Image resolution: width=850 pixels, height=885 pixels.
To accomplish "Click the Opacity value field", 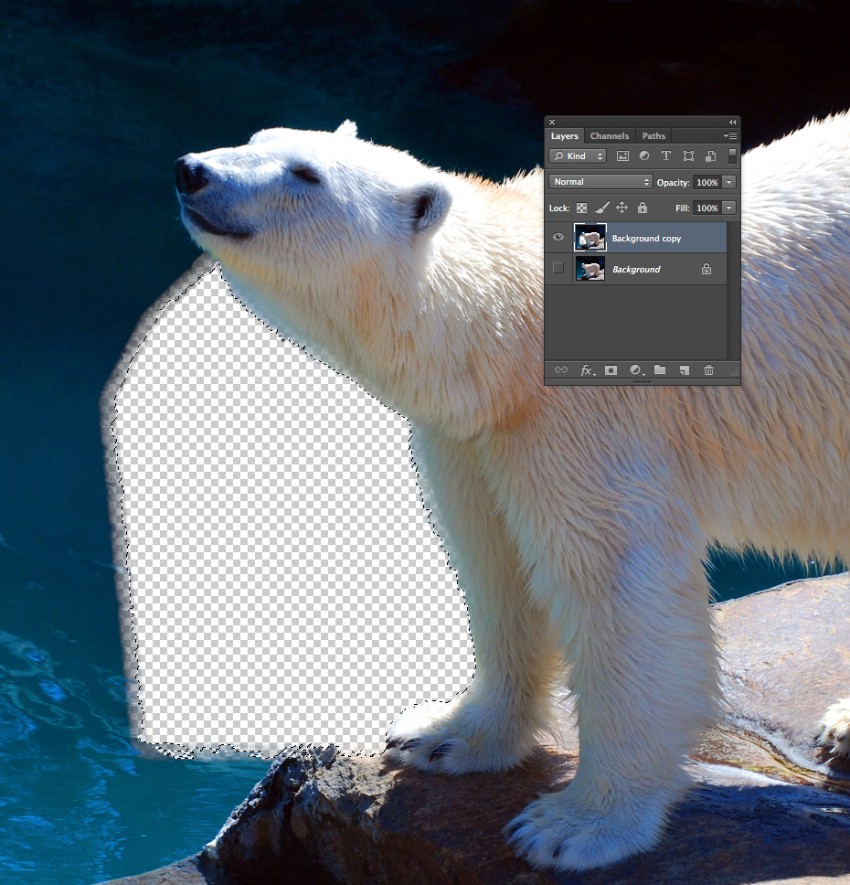I will [707, 182].
